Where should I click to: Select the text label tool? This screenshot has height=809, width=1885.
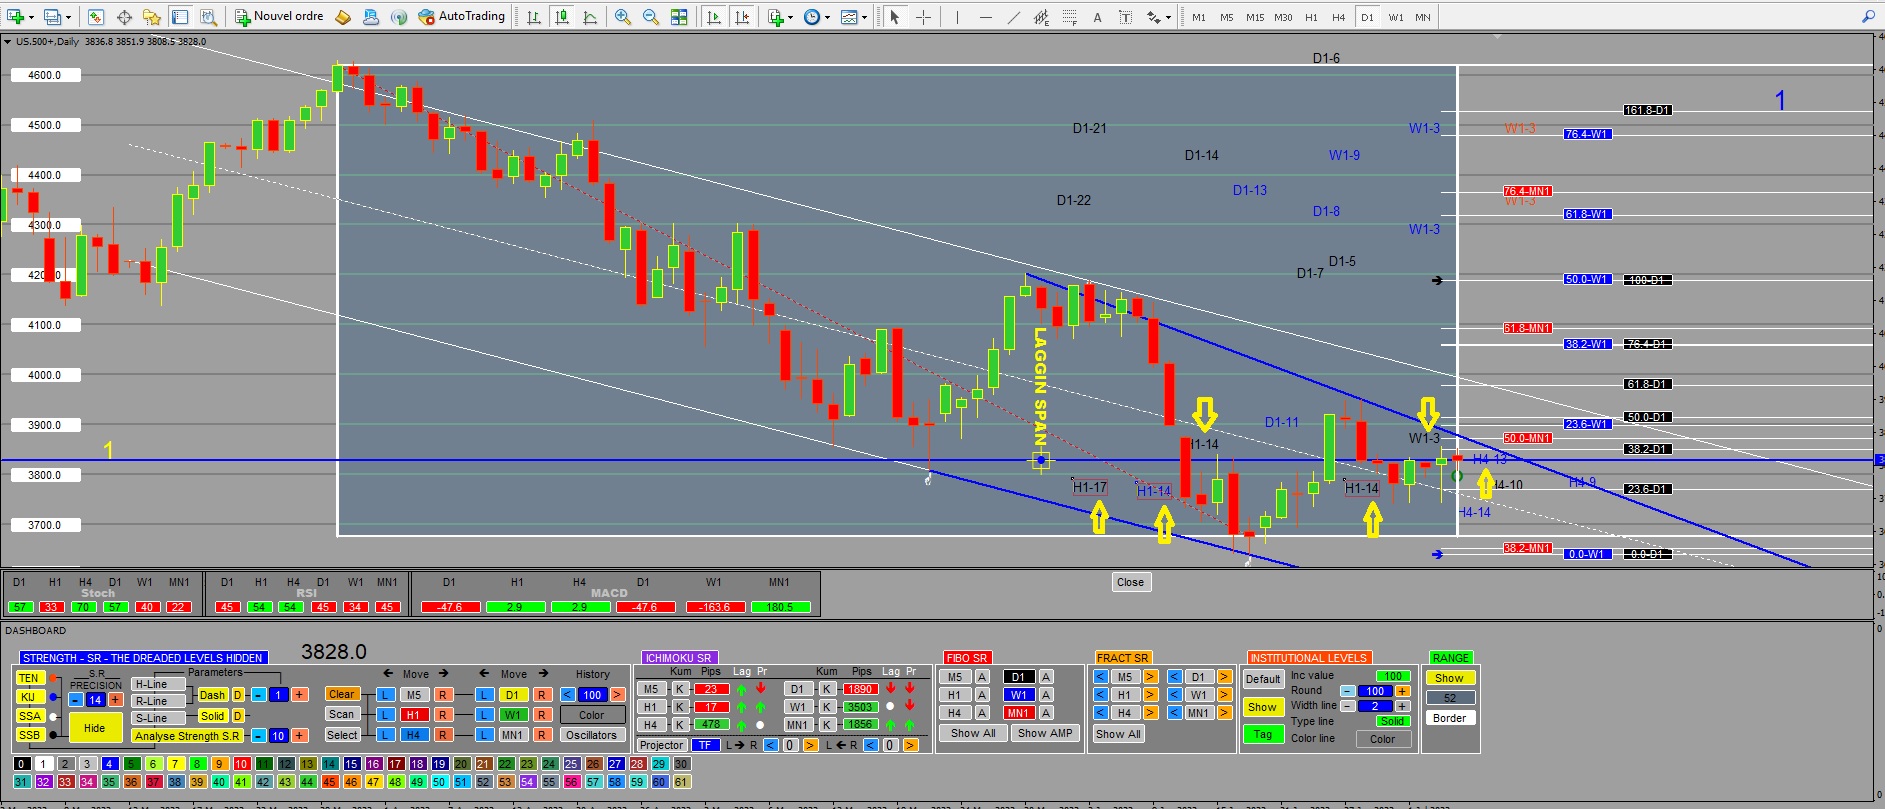1097,17
